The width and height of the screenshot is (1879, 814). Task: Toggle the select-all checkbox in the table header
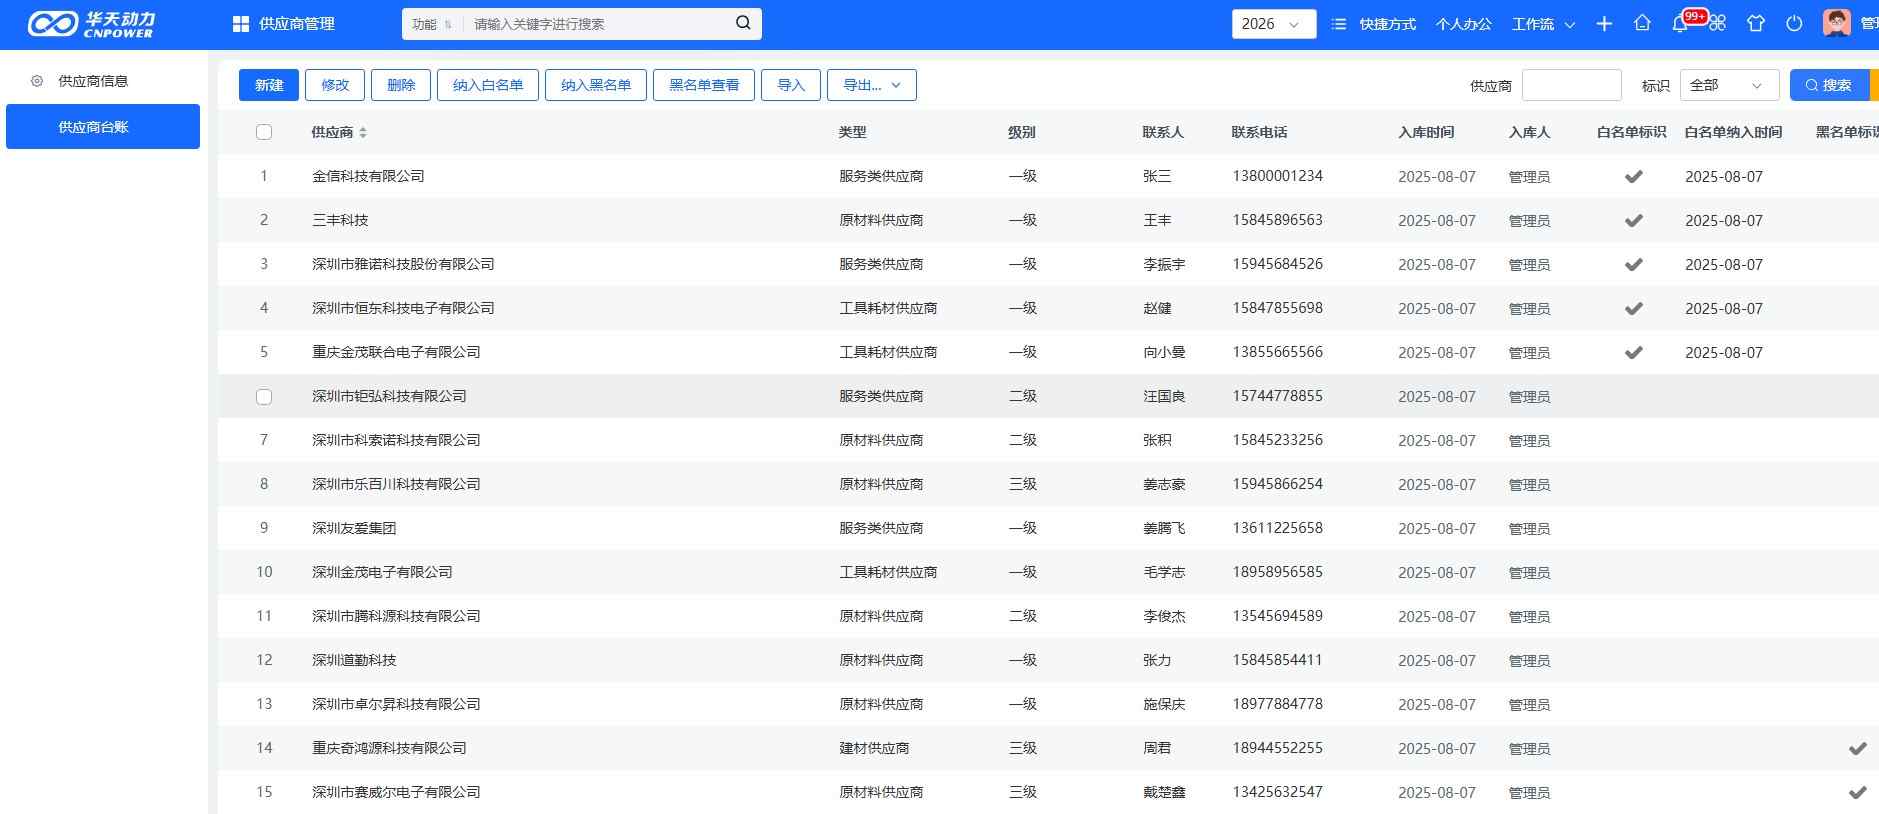(264, 132)
